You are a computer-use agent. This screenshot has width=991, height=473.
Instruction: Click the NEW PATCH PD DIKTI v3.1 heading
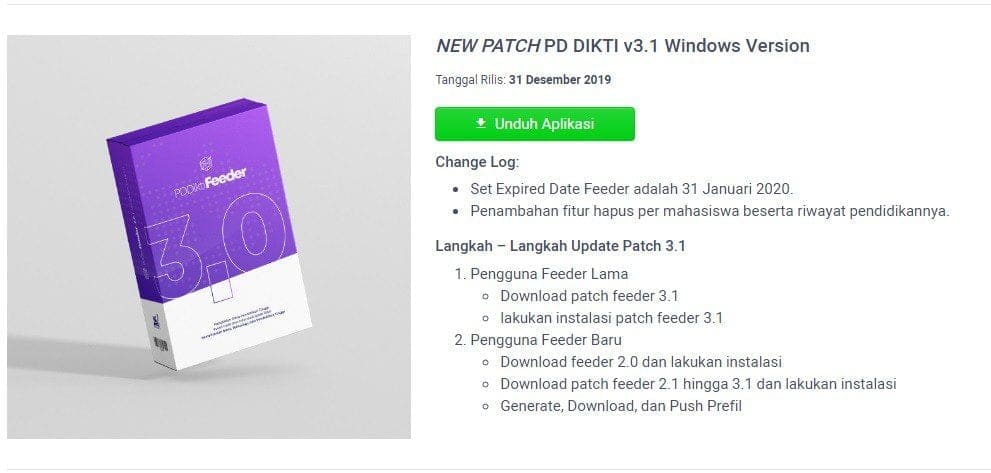click(x=623, y=46)
